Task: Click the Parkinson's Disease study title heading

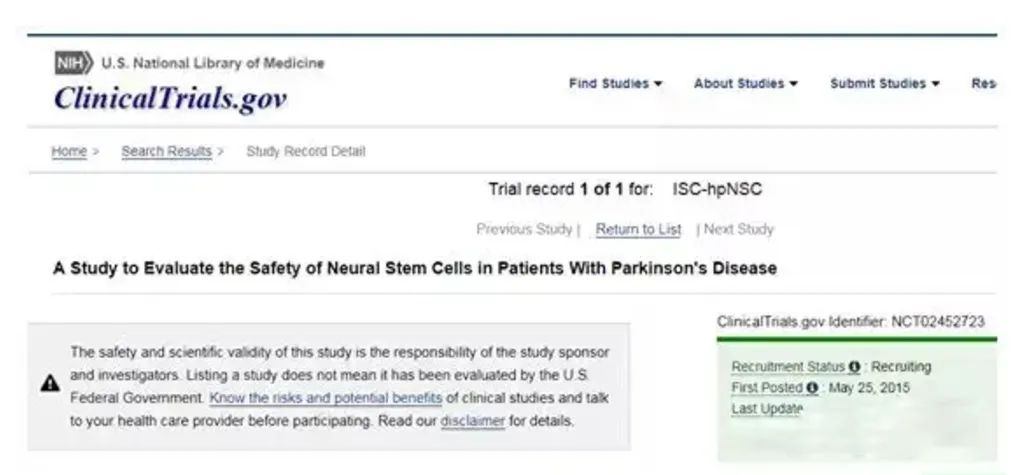Action: click(414, 269)
